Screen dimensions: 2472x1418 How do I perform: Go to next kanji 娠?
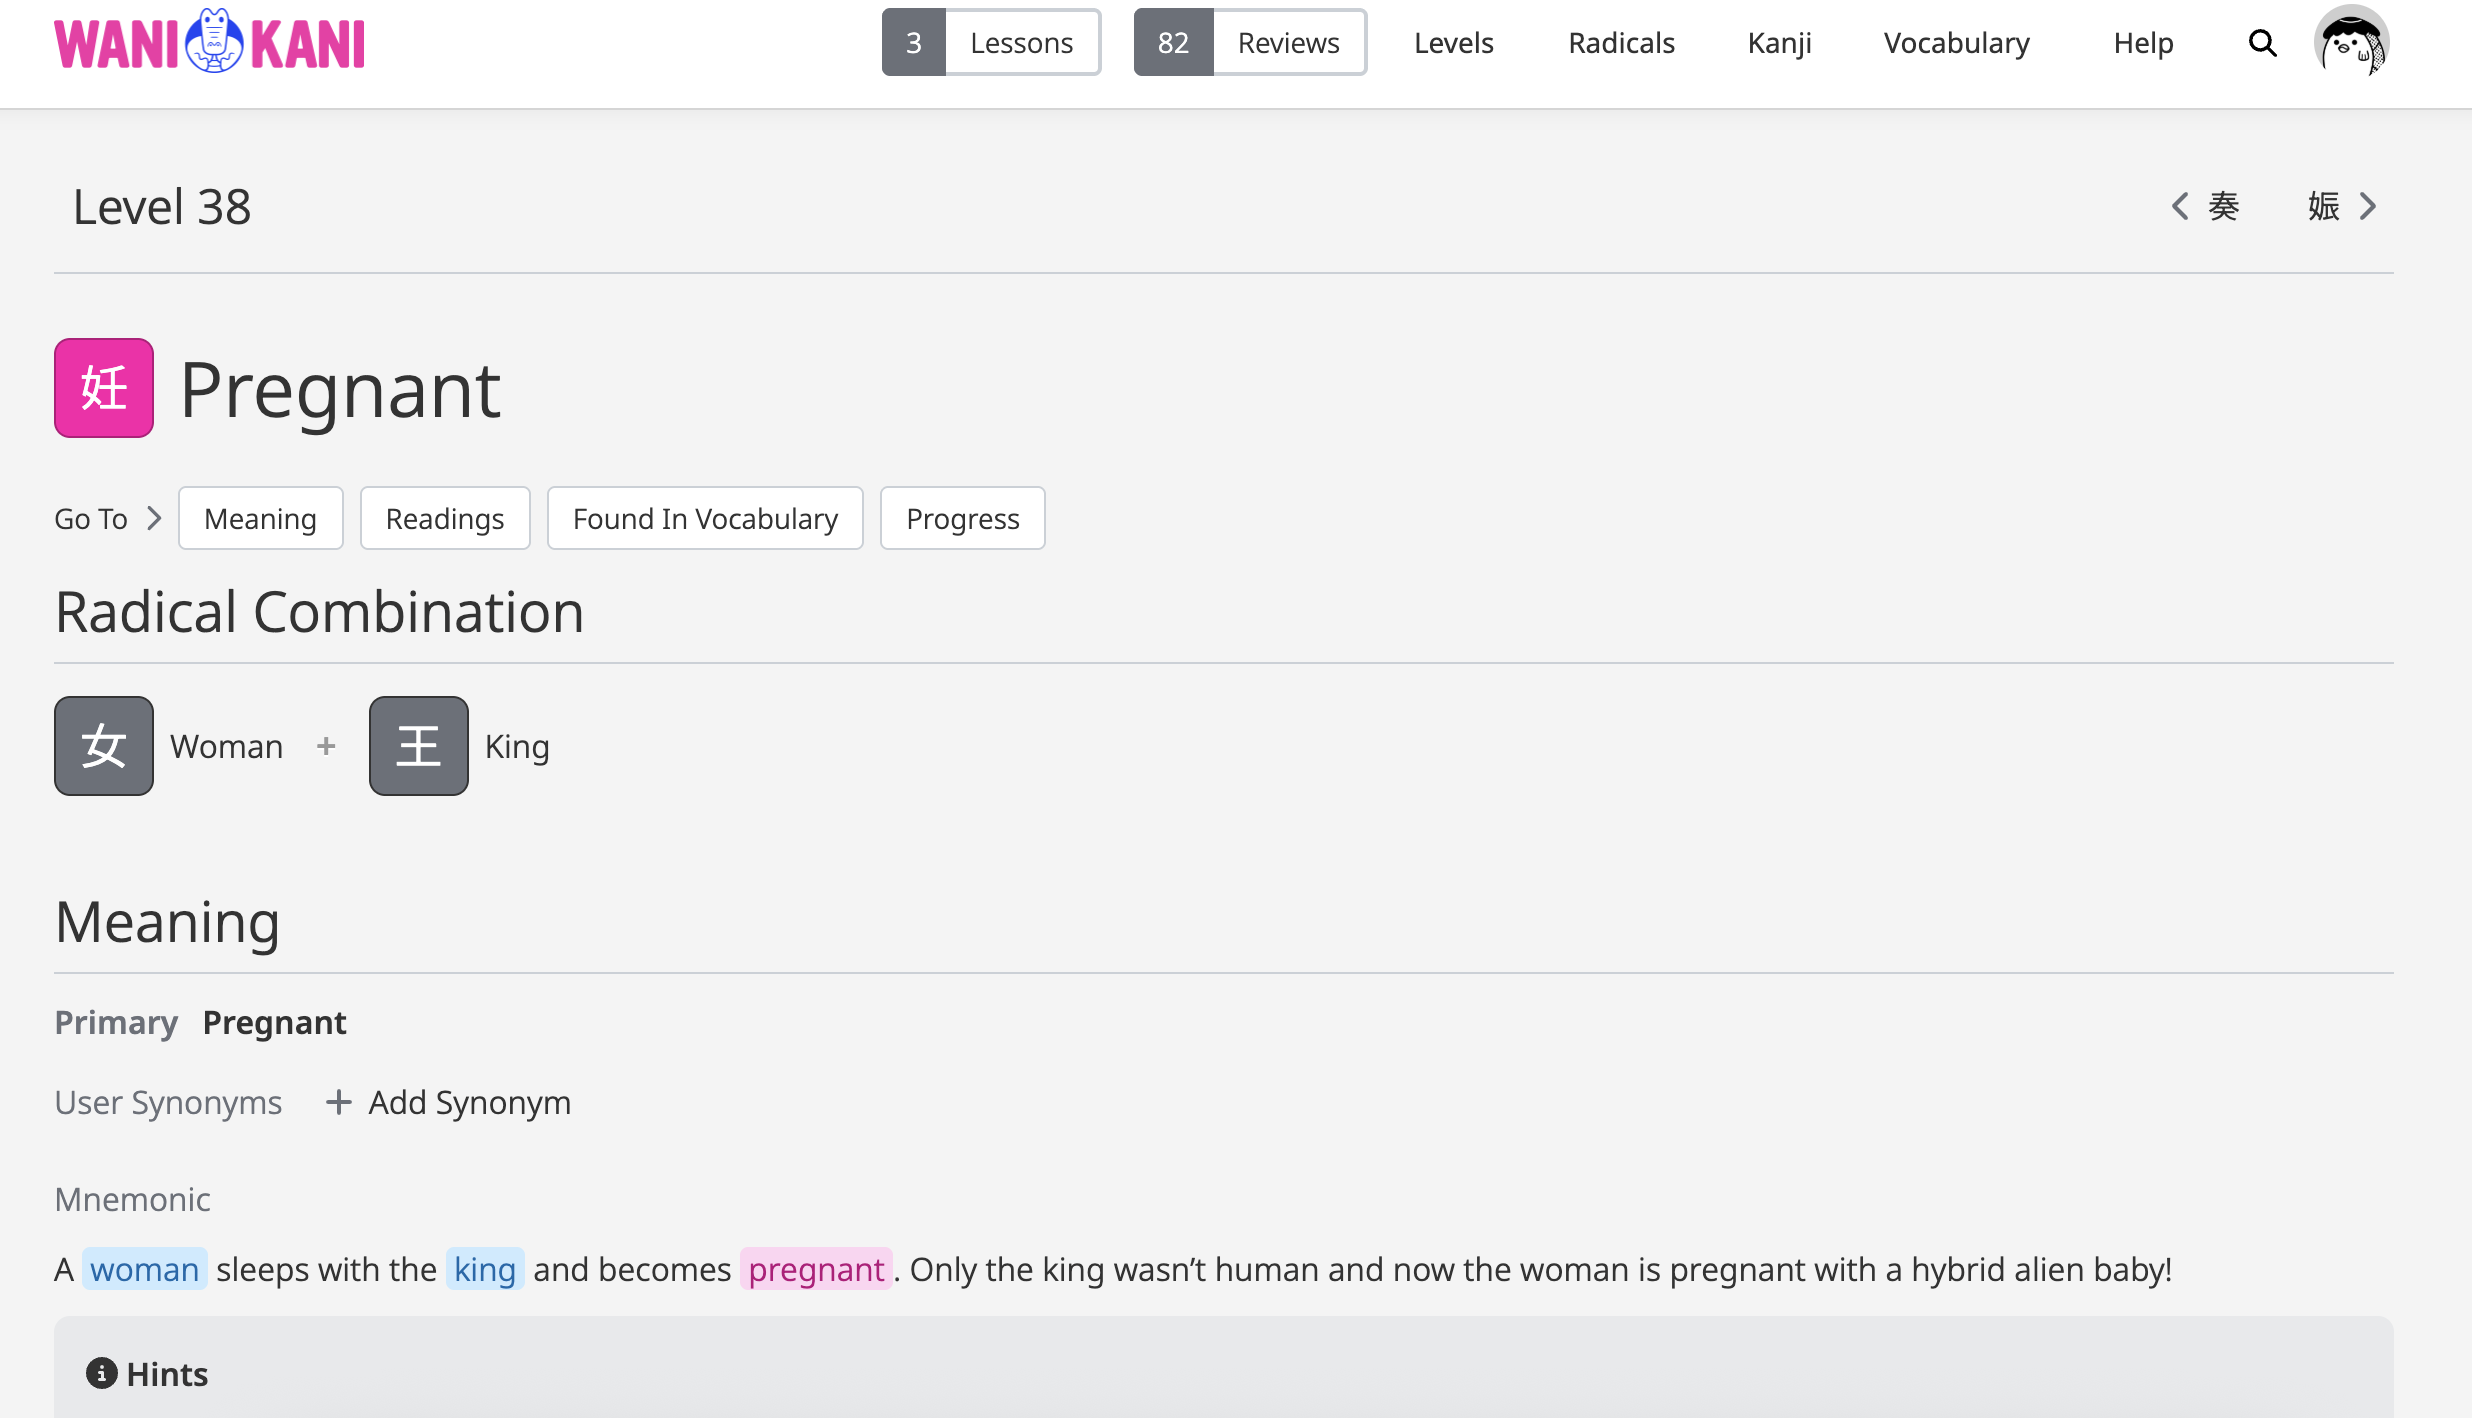tap(2341, 206)
